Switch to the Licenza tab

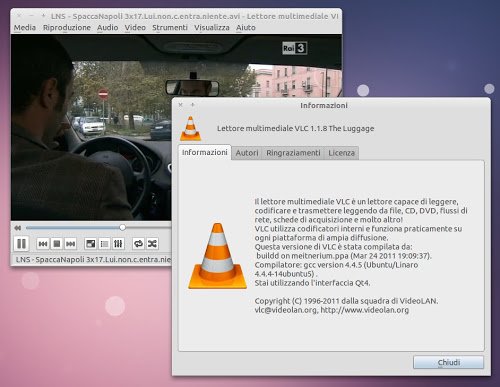pyautogui.click(x=342, y=153)
